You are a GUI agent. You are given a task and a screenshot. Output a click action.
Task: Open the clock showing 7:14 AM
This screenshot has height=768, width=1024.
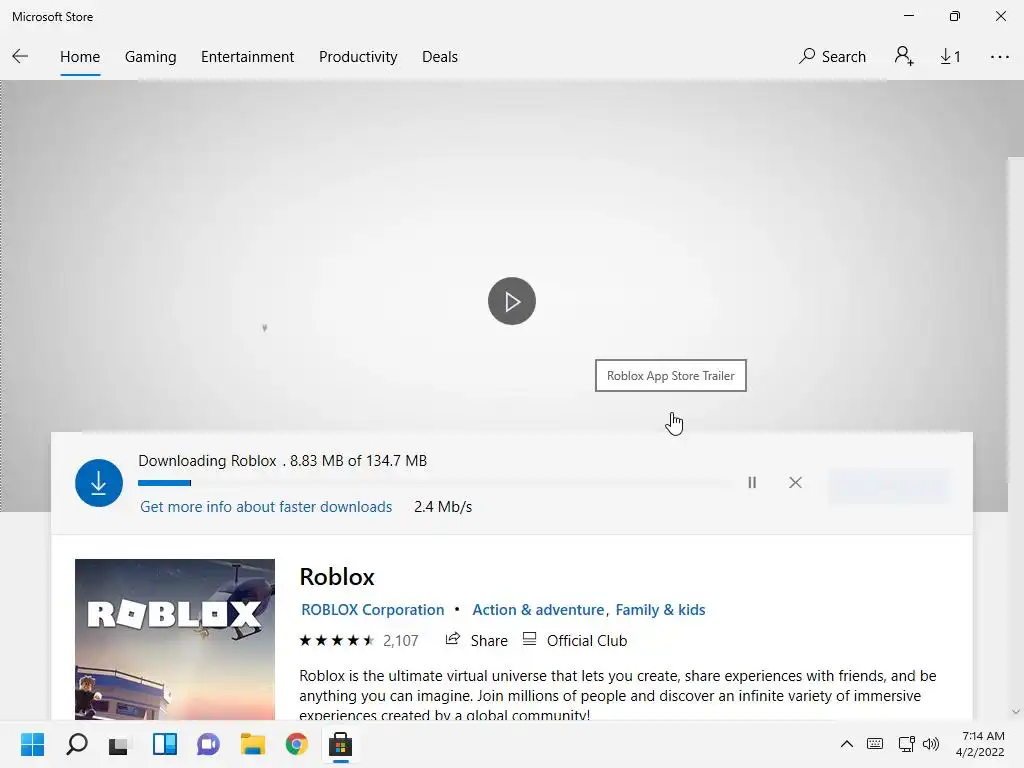[x=980, y=744]
